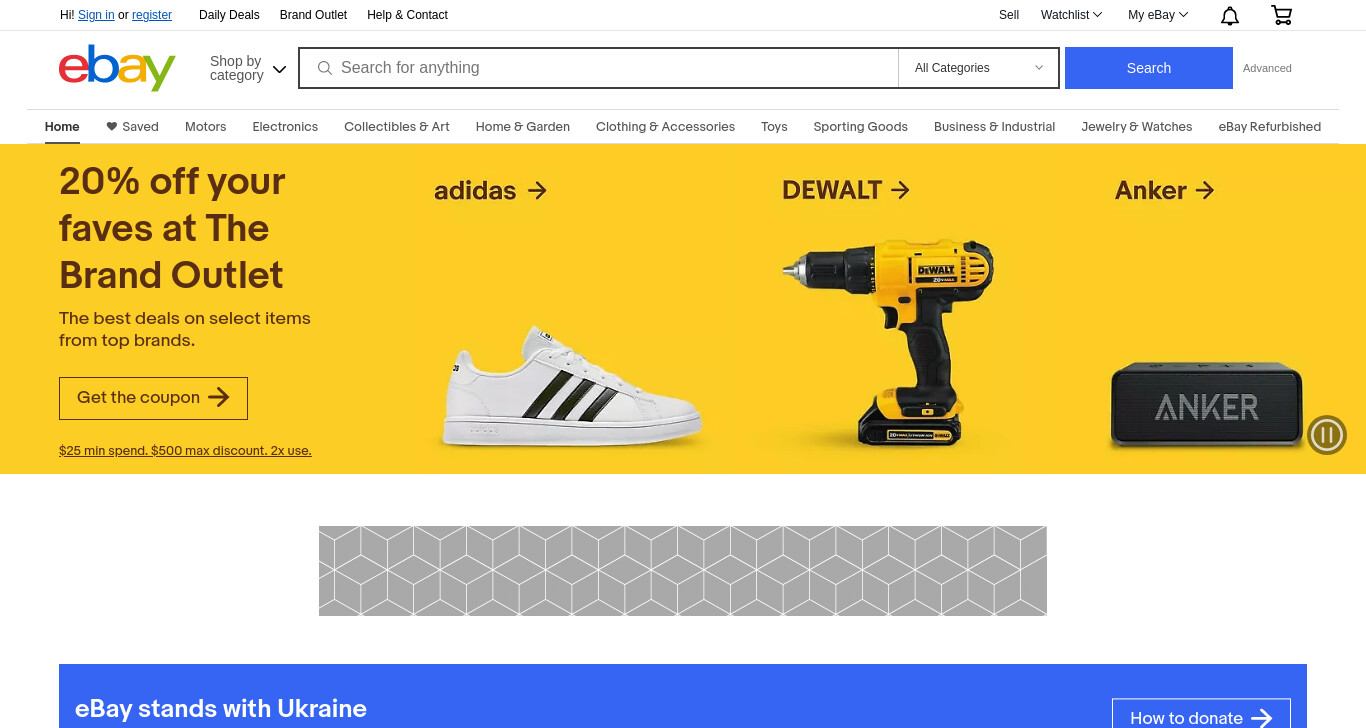The height and width of the screenshot is (728, 1366).
Task: Open the Motors category
Action: click(x=205, y=127)
